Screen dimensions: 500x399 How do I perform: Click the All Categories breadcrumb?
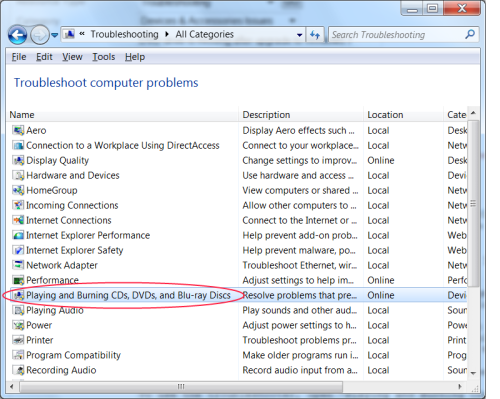click(205, 34)
